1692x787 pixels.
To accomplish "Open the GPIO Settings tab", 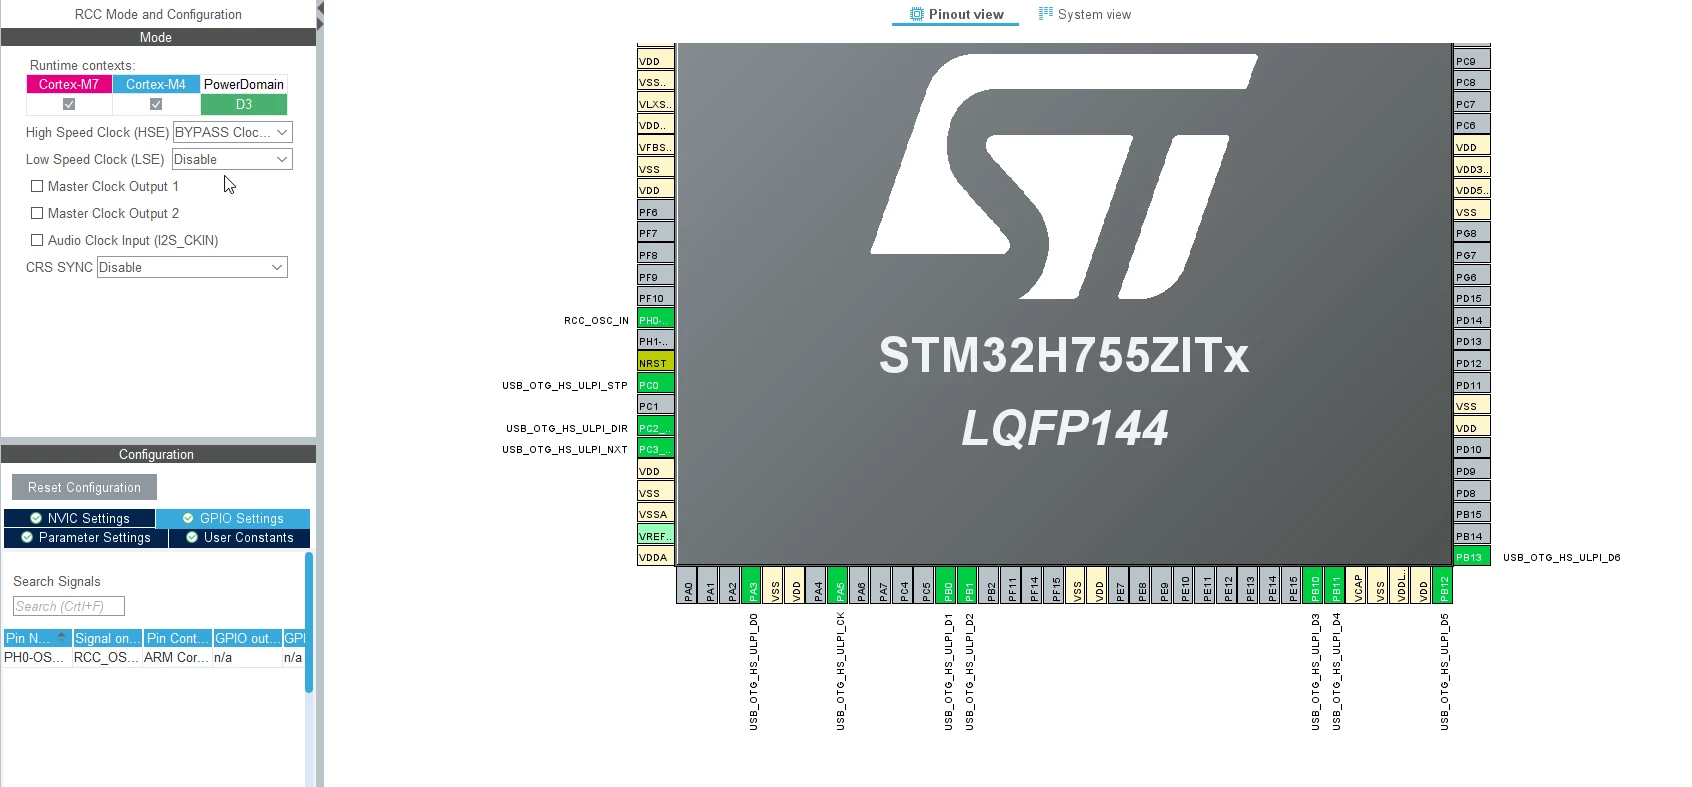I will click(233, 518).
